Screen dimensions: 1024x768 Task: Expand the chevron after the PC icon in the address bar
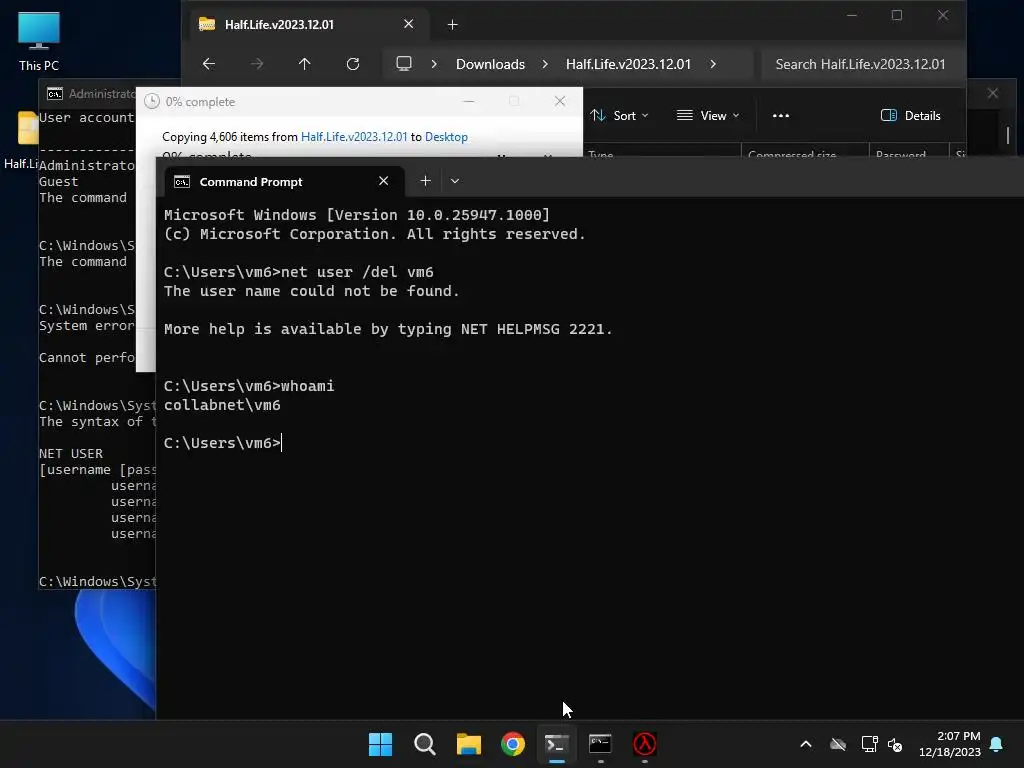point(434,64)
